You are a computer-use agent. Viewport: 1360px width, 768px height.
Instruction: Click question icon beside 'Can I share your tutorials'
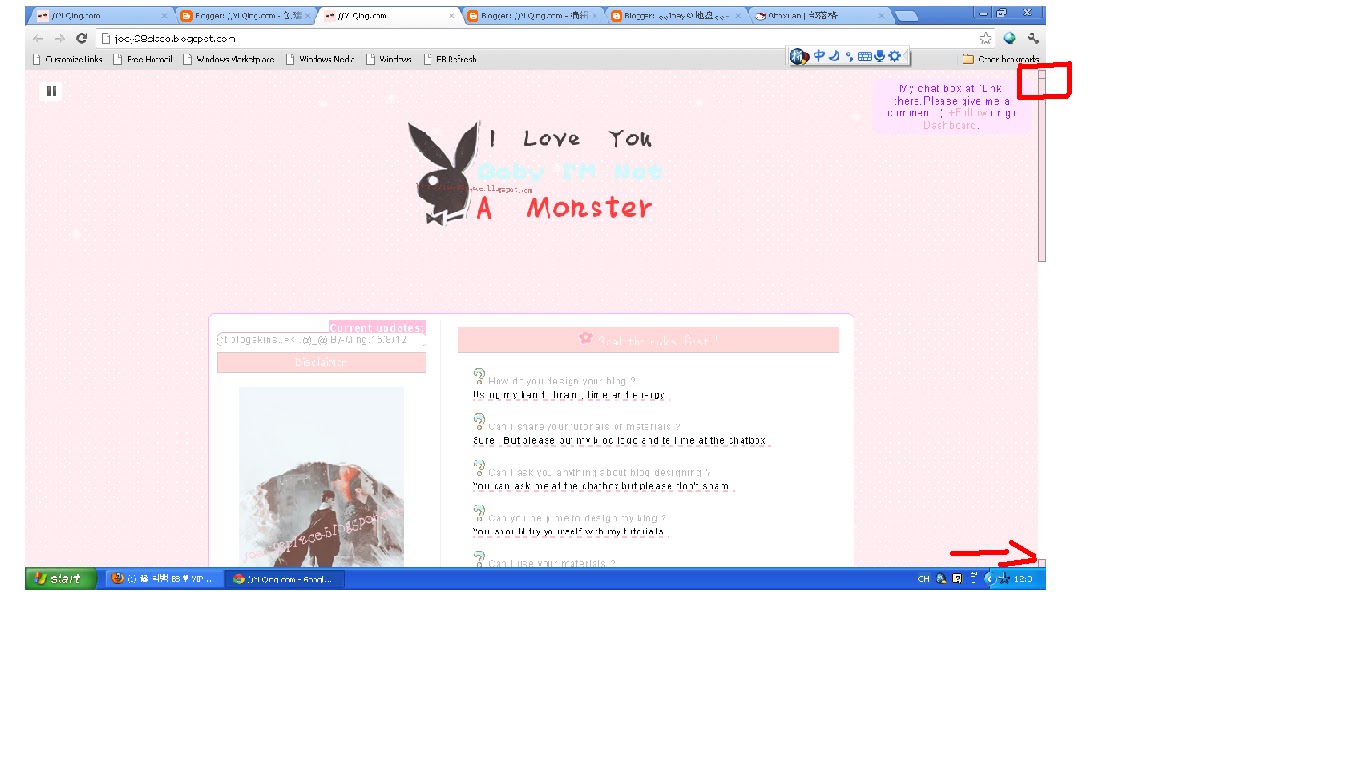coord(479,422)
